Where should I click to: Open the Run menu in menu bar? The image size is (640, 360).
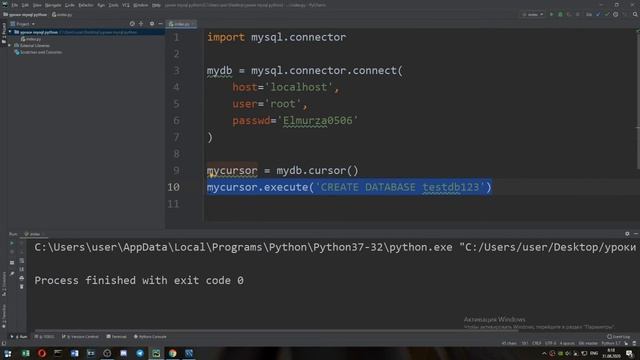pyautogui.click(x=101, y=5)
